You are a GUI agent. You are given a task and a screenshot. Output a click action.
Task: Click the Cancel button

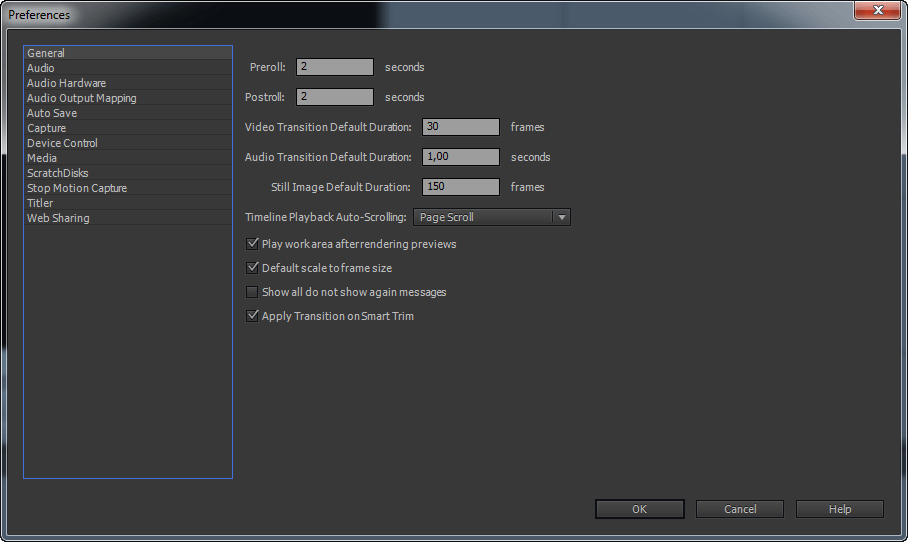[x=739, y=509]
